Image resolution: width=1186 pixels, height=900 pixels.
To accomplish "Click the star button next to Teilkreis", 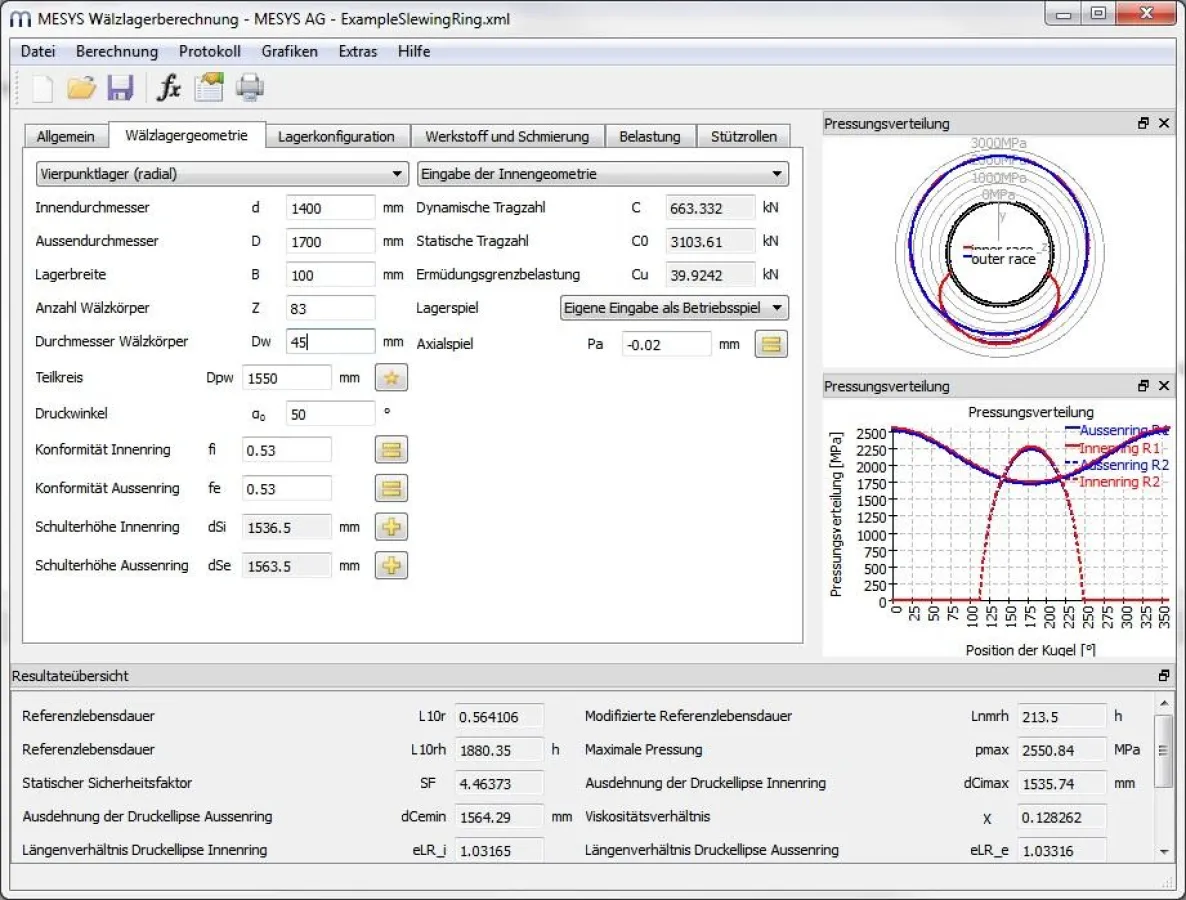I will (x=391, y=377).
